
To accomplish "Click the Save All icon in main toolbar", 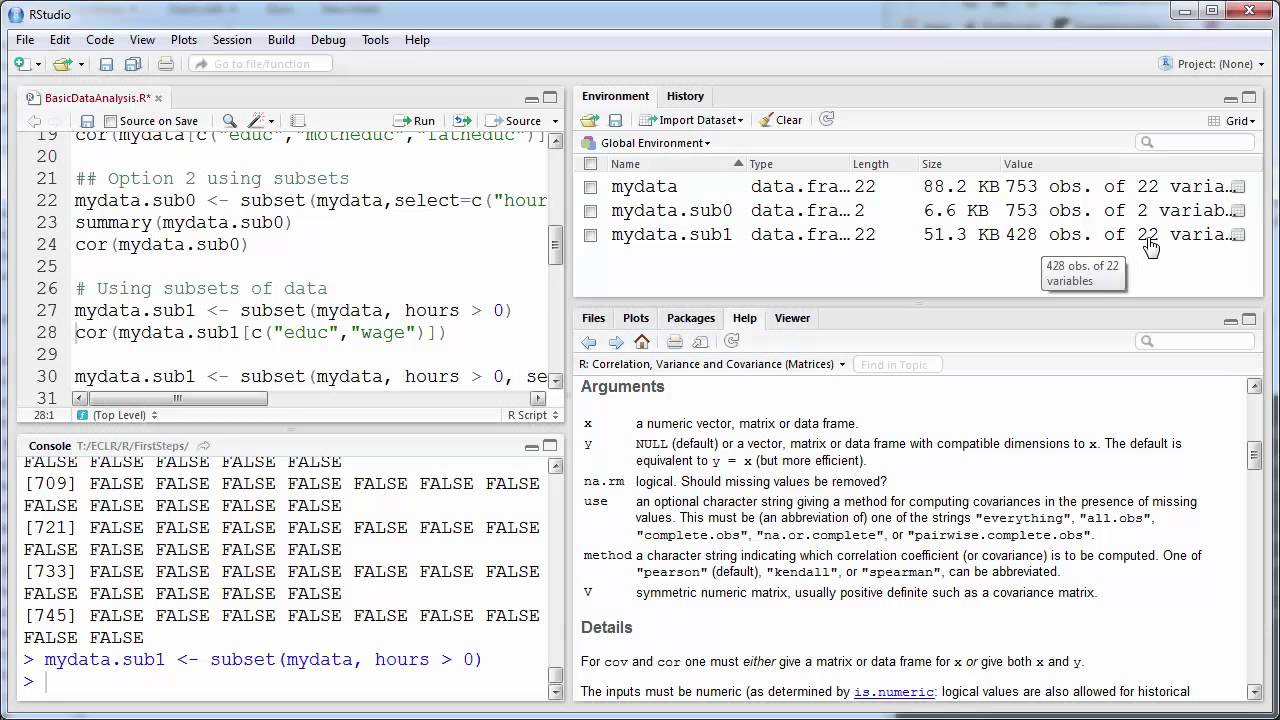I will point(132,64).
